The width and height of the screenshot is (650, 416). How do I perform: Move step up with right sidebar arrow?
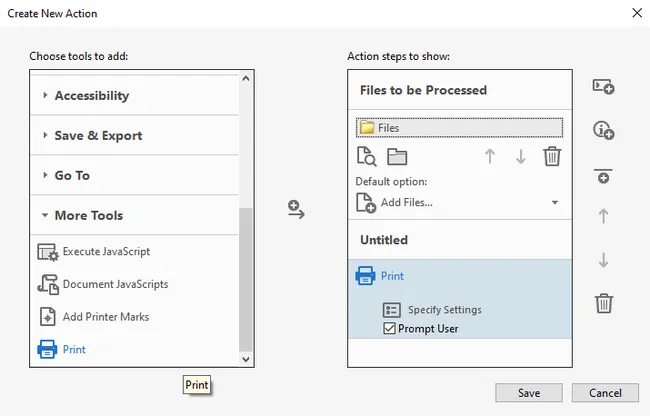coord(603,216)
